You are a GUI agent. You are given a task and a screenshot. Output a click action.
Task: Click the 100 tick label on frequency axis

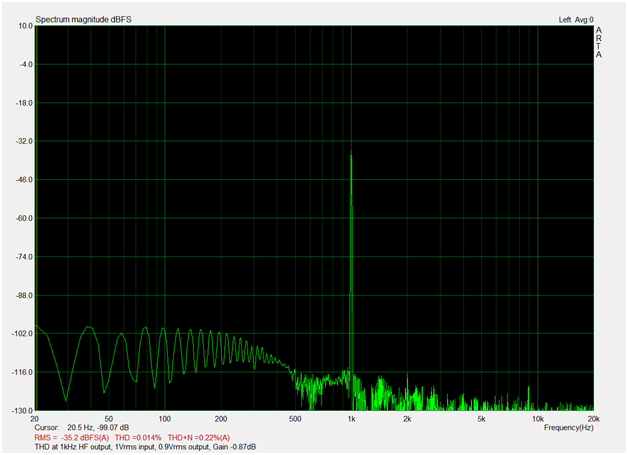163,419
